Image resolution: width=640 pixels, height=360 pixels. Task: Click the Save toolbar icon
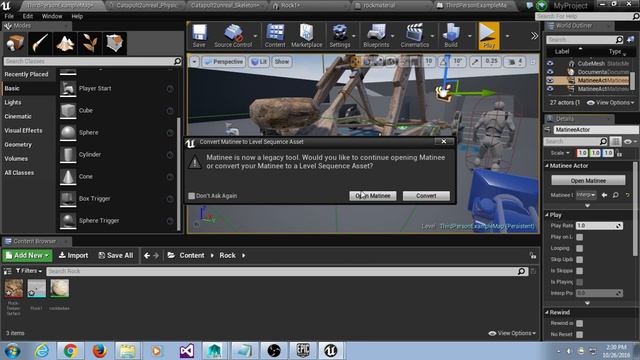199,36
